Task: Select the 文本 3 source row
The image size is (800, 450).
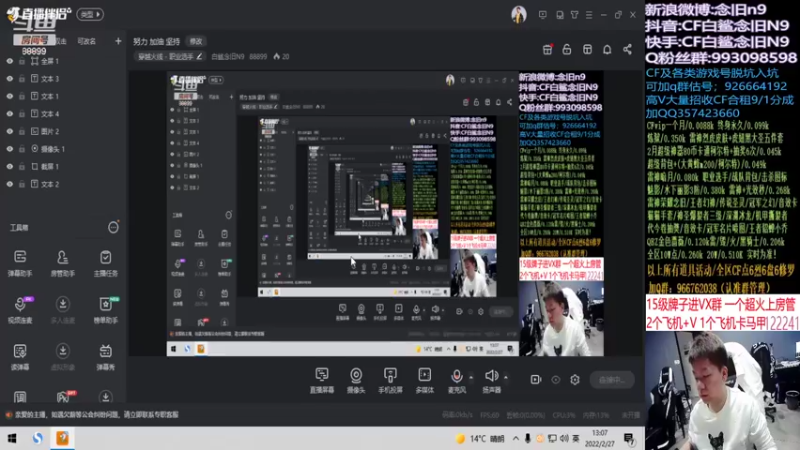Action: pyautogui.click(x=63, y=79)
